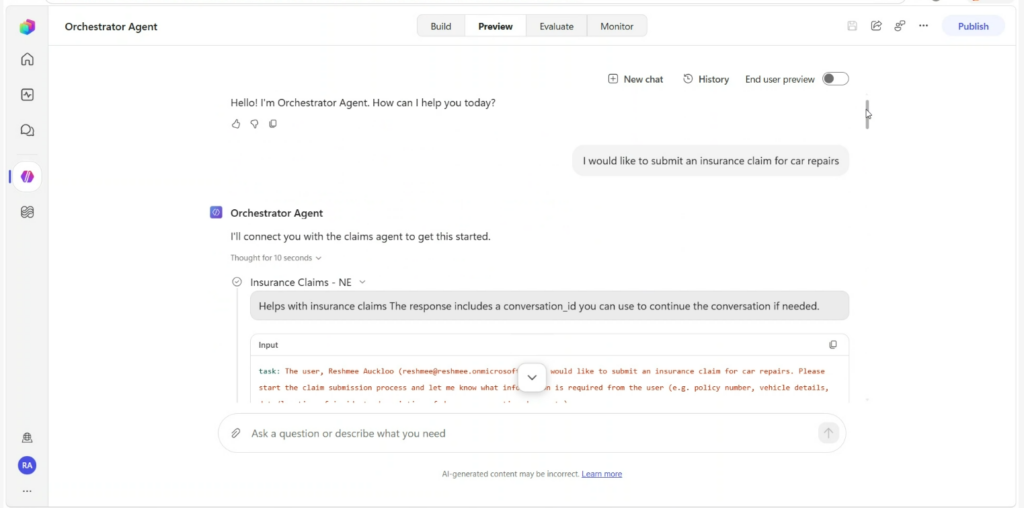This screenshot has height=508, width=1024.
Task: Start a New chat
Action: (635, 79)
